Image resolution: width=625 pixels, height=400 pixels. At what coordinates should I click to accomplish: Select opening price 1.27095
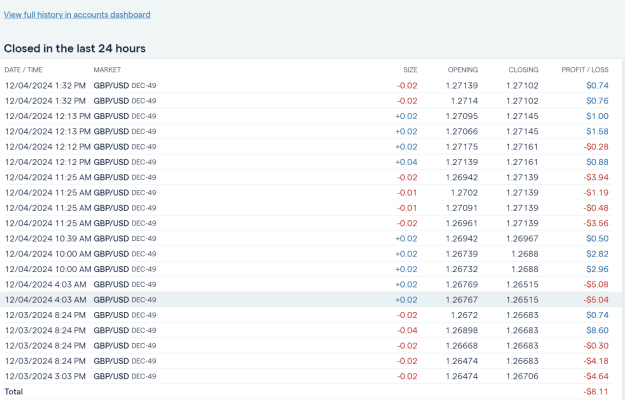tap(462, 116)
